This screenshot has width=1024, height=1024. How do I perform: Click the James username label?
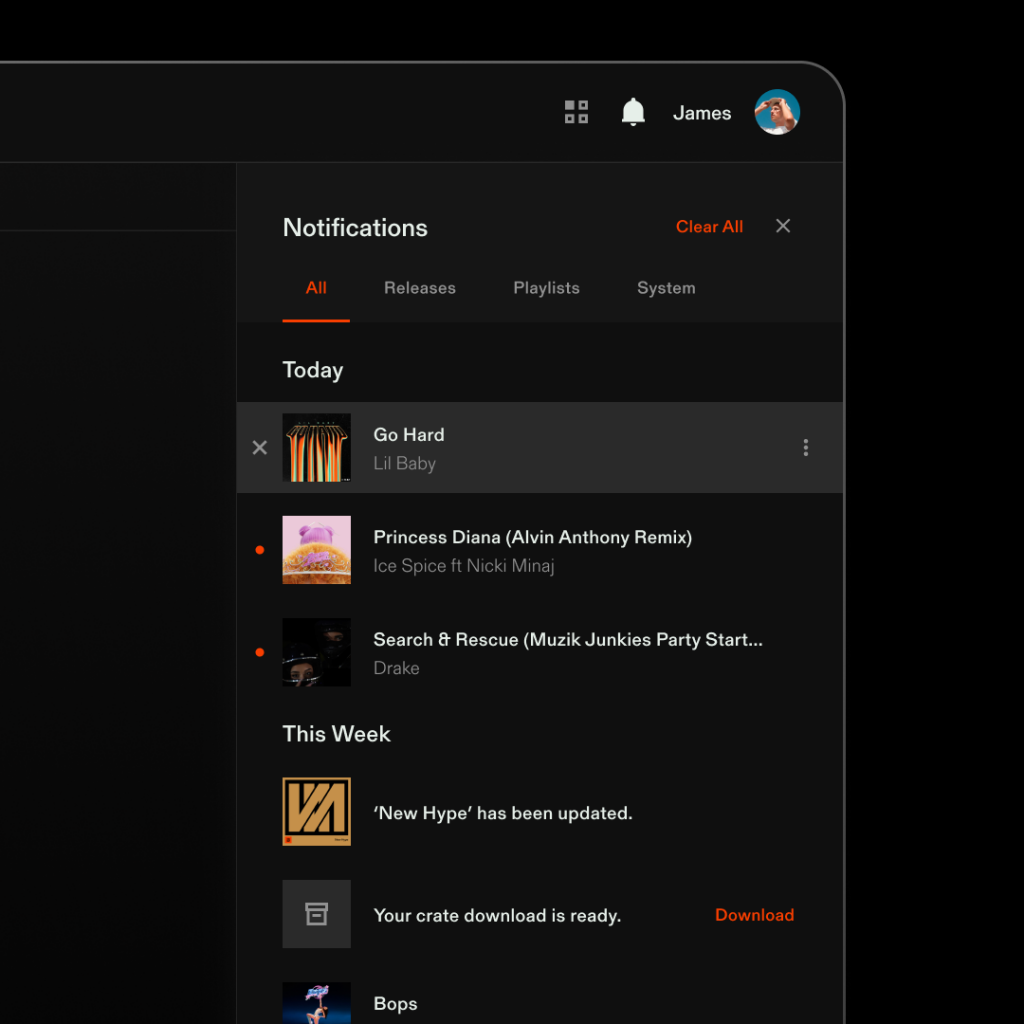coord(702,113)
